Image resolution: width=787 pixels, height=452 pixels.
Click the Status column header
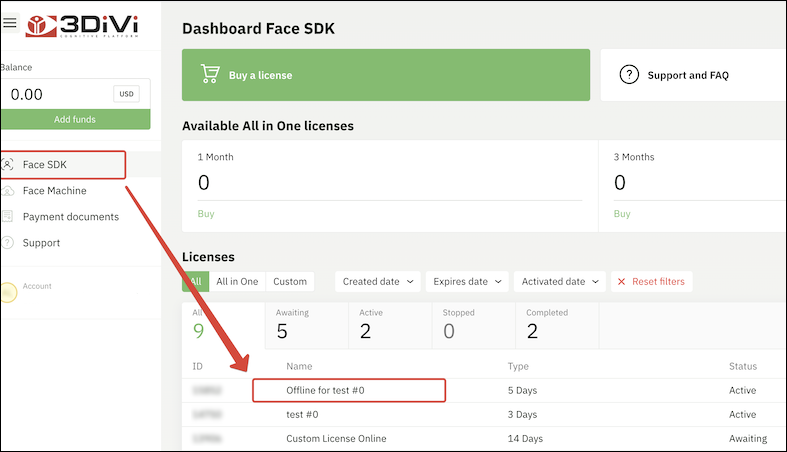coord(743,366)
